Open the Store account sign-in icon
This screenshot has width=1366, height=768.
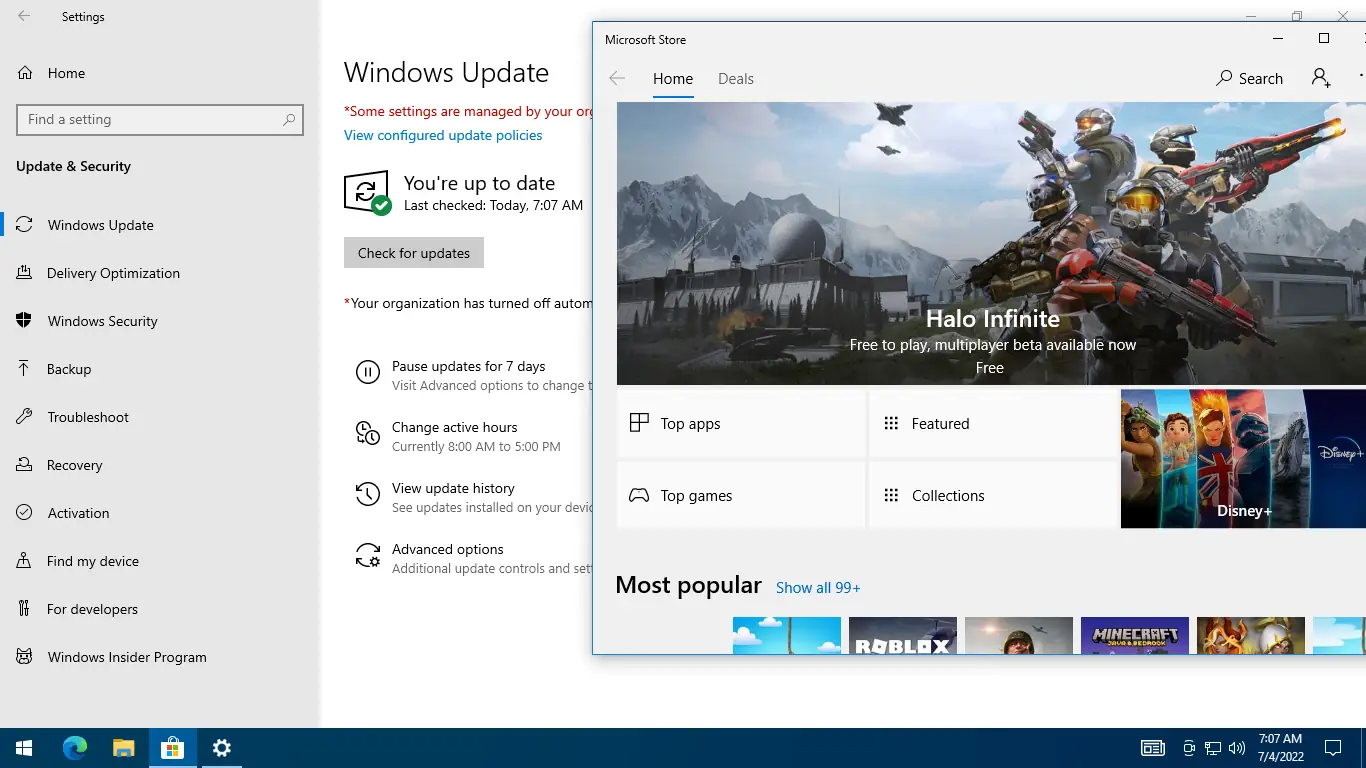click(1321, 78)
